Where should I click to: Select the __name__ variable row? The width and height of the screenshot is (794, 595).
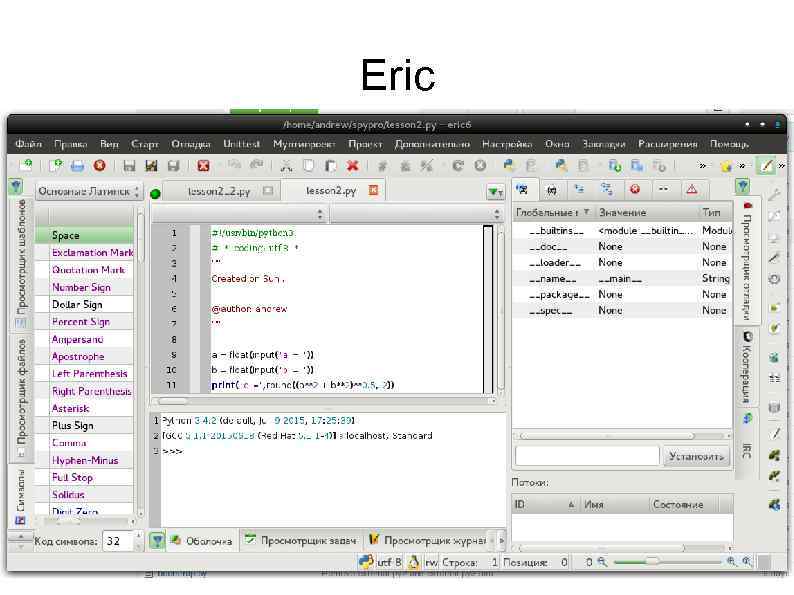[x=623, y=279]
